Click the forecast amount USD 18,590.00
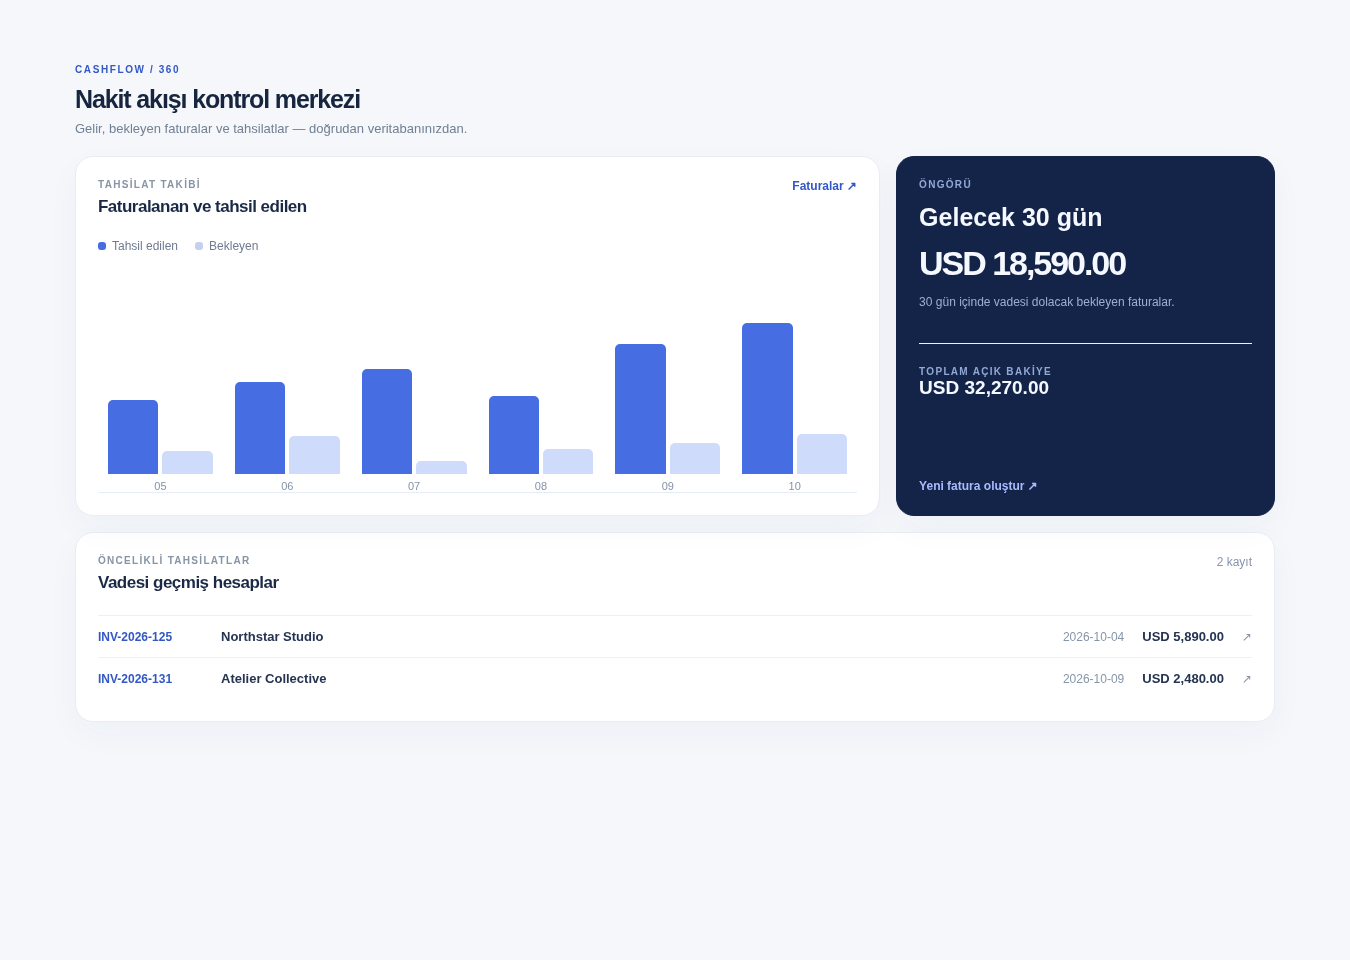Image resolution: width=1350 pixels, height=960 pixels. click(1022, 264)
